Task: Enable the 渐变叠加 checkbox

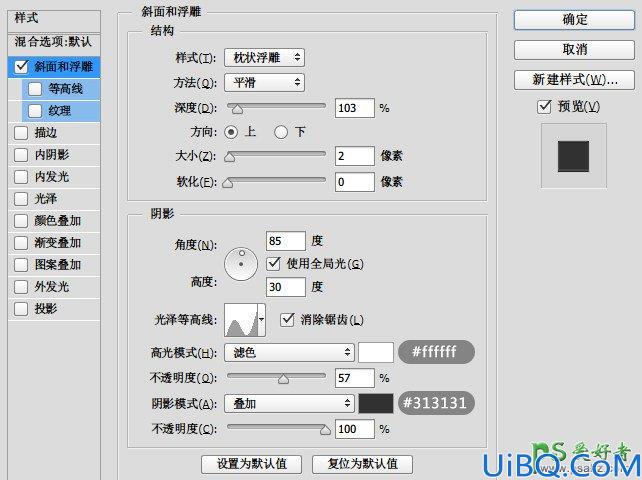Action: 21,243
